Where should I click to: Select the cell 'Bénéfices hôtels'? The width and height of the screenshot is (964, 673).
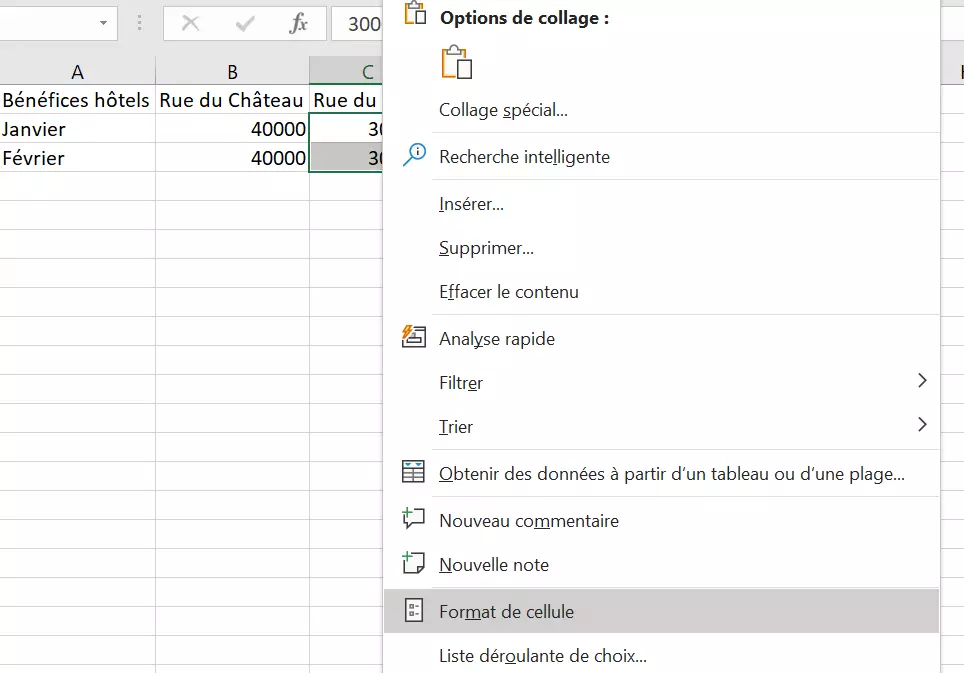tap(77, 100)
